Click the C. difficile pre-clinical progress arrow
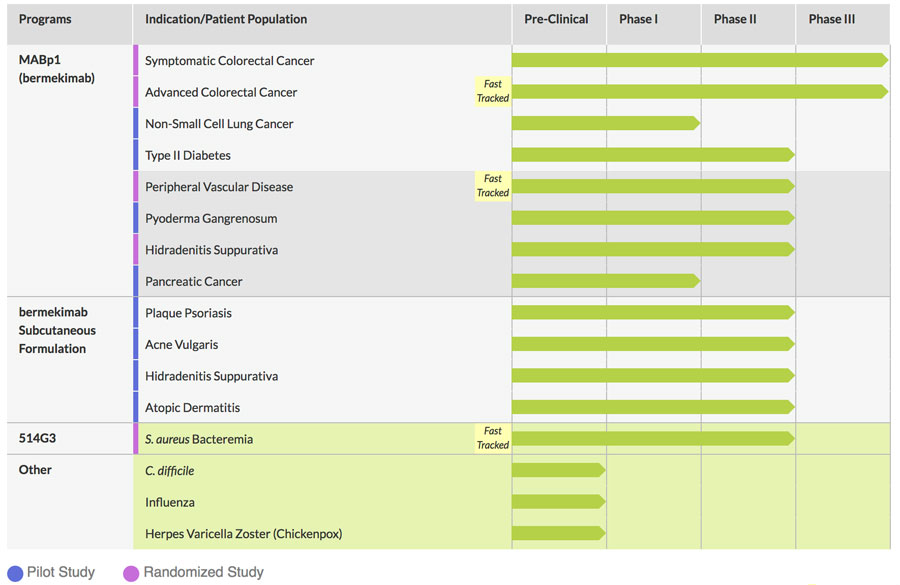Screen dimensions: 900x585 point(558,470)
